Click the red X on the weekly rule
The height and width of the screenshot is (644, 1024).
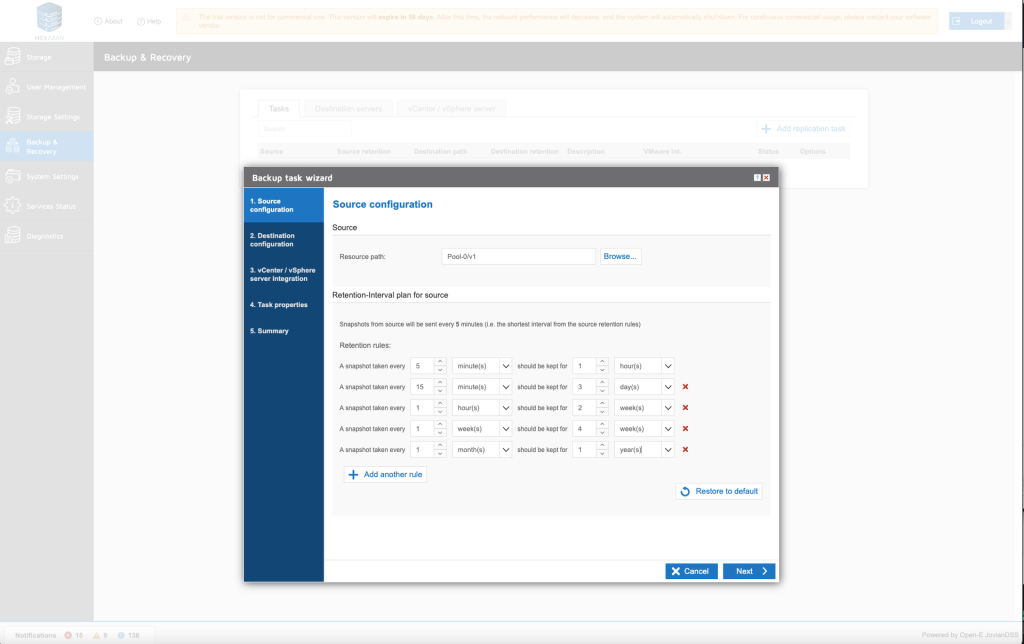(685, 429)
